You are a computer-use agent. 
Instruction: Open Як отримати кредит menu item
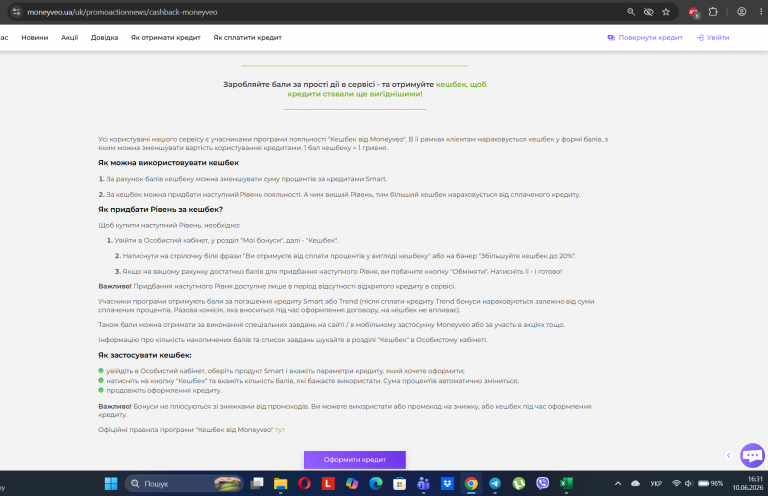tap(166, 38)
